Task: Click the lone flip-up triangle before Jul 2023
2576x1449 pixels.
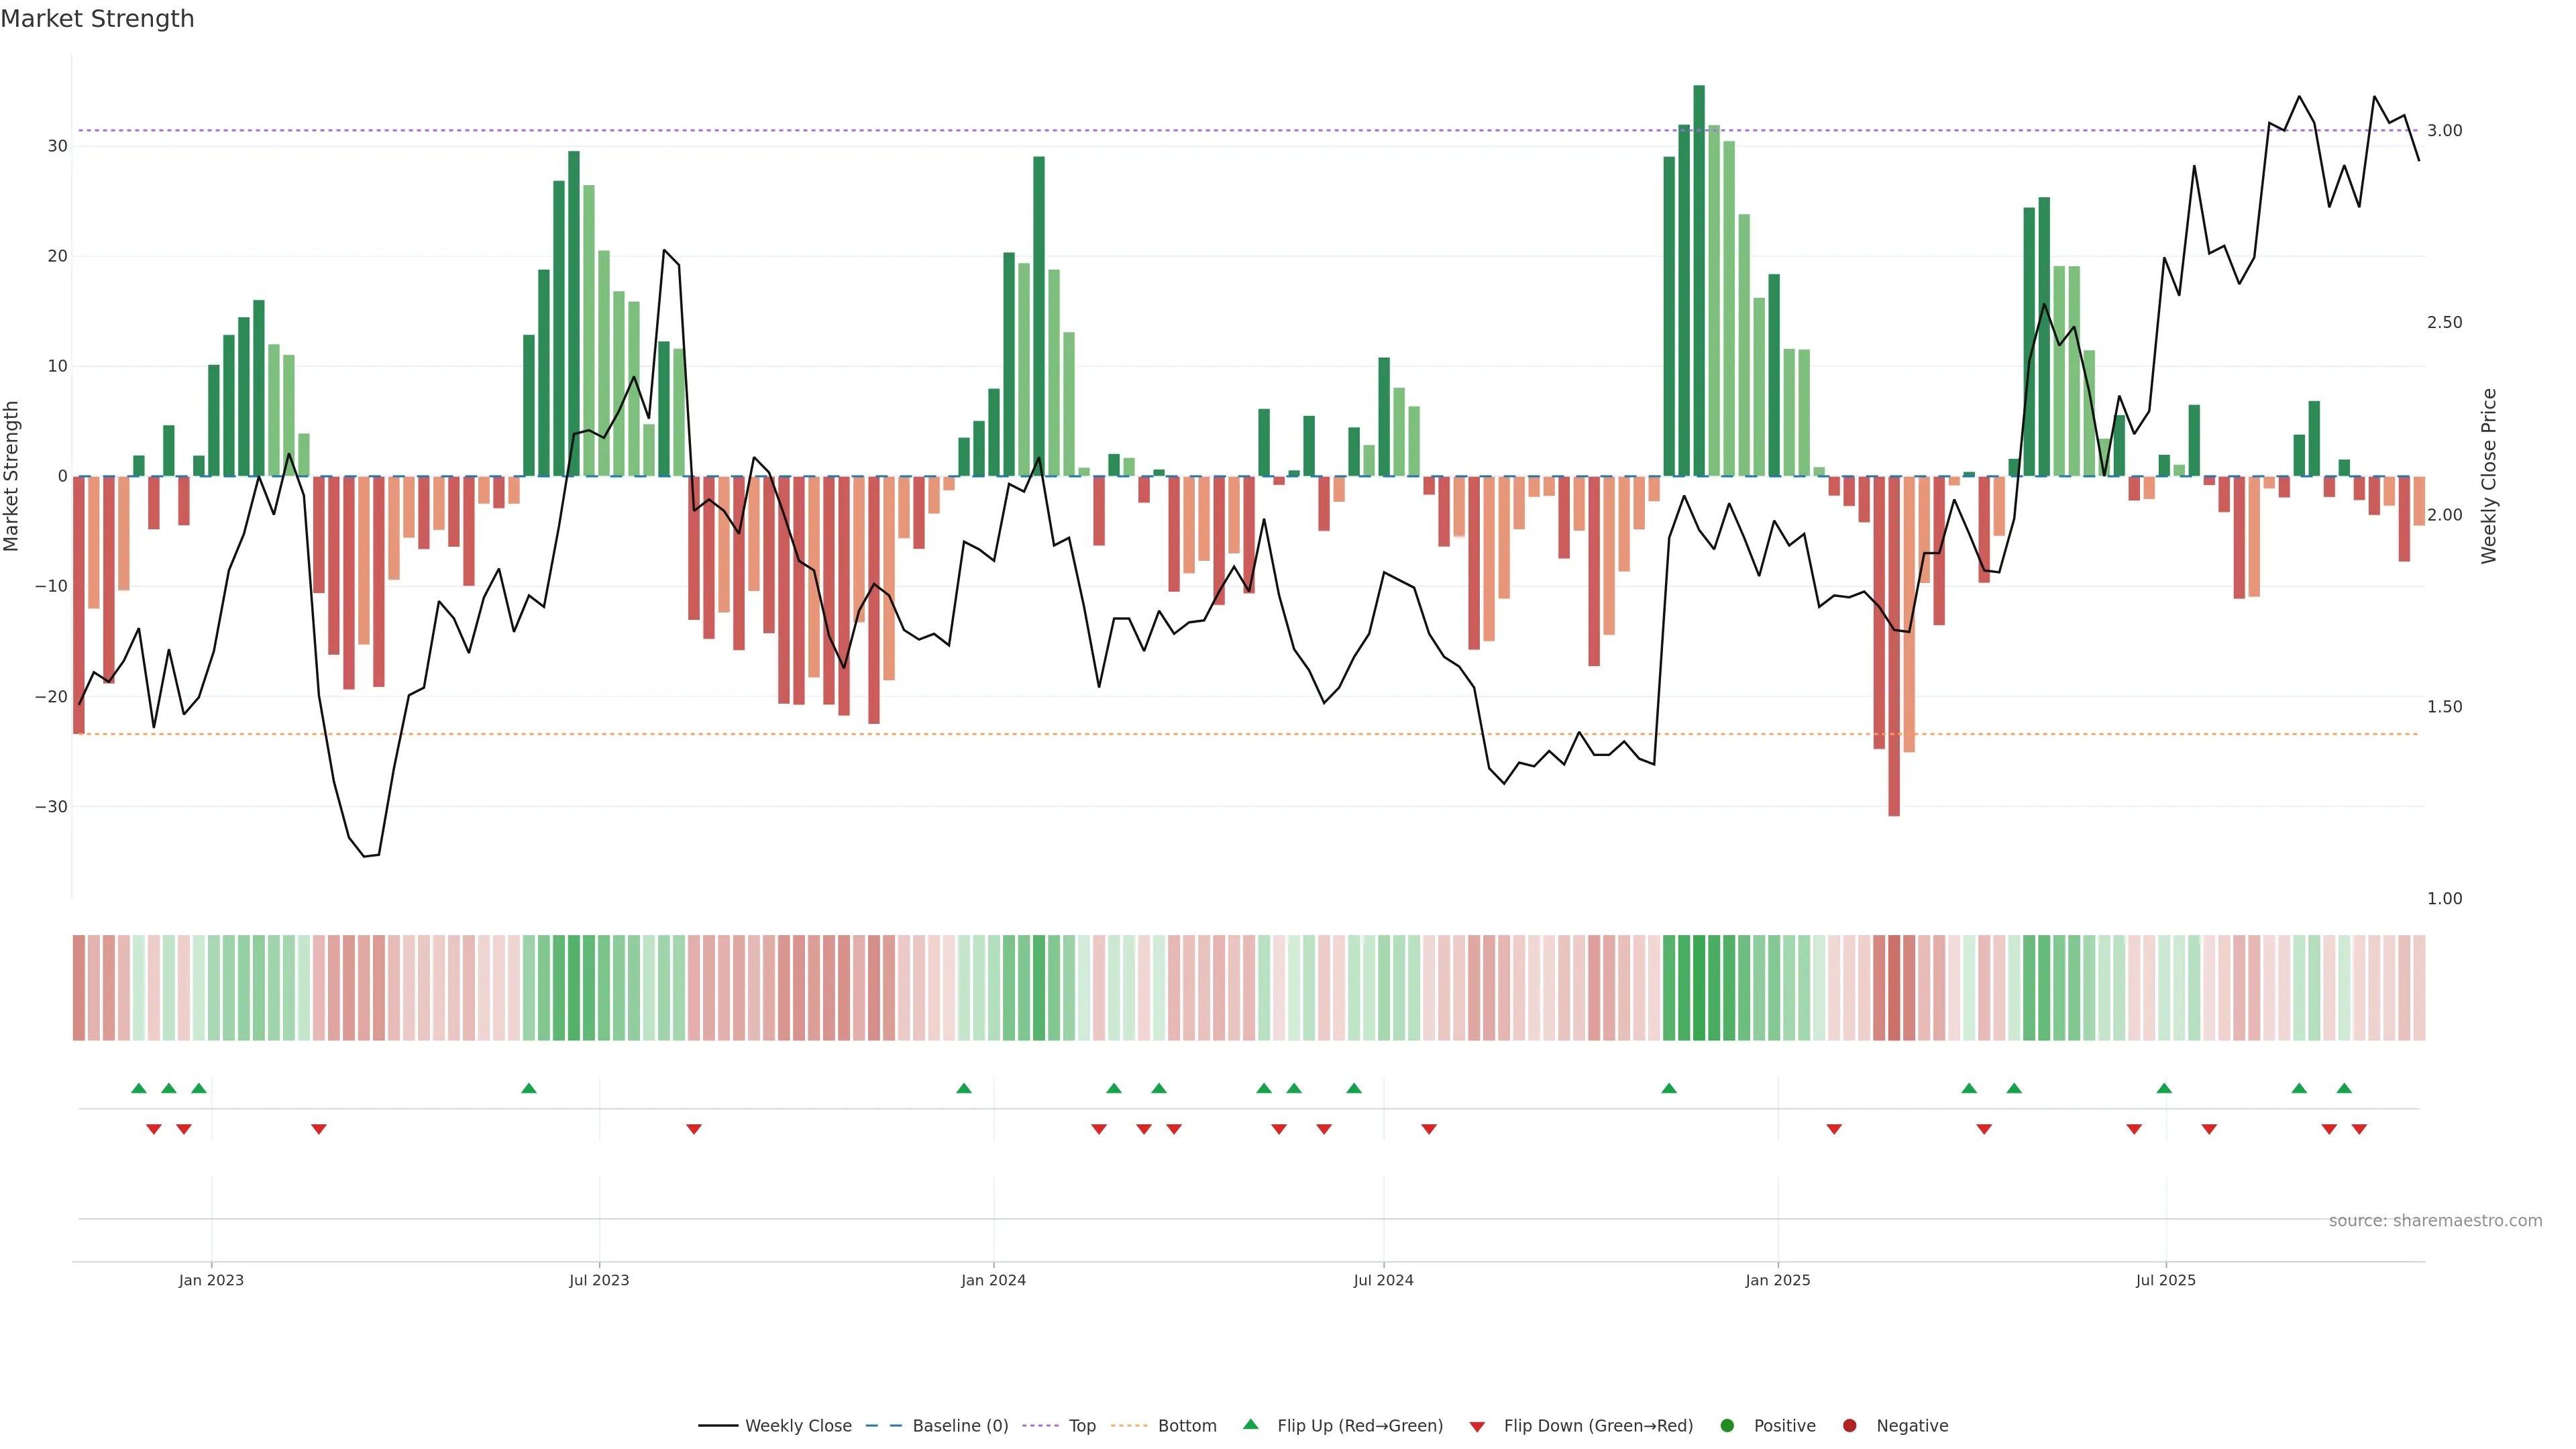Action: point(529,1088)
